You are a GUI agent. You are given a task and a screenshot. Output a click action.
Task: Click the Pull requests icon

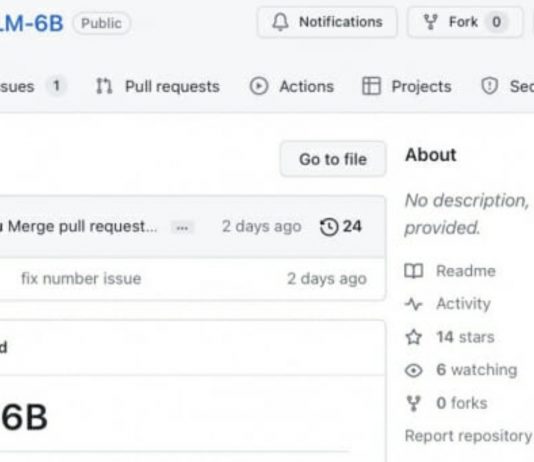[104, 86]
